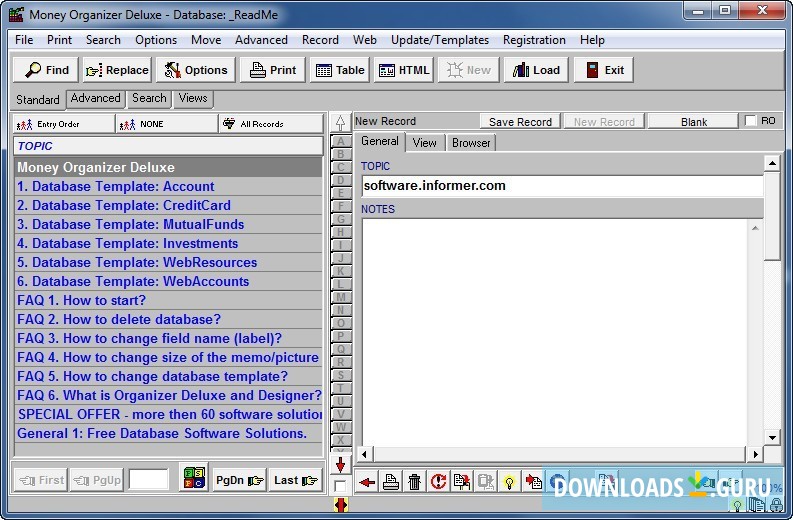Click inside the NOTES text area
793x520 pixels.
tap(554, 333)
